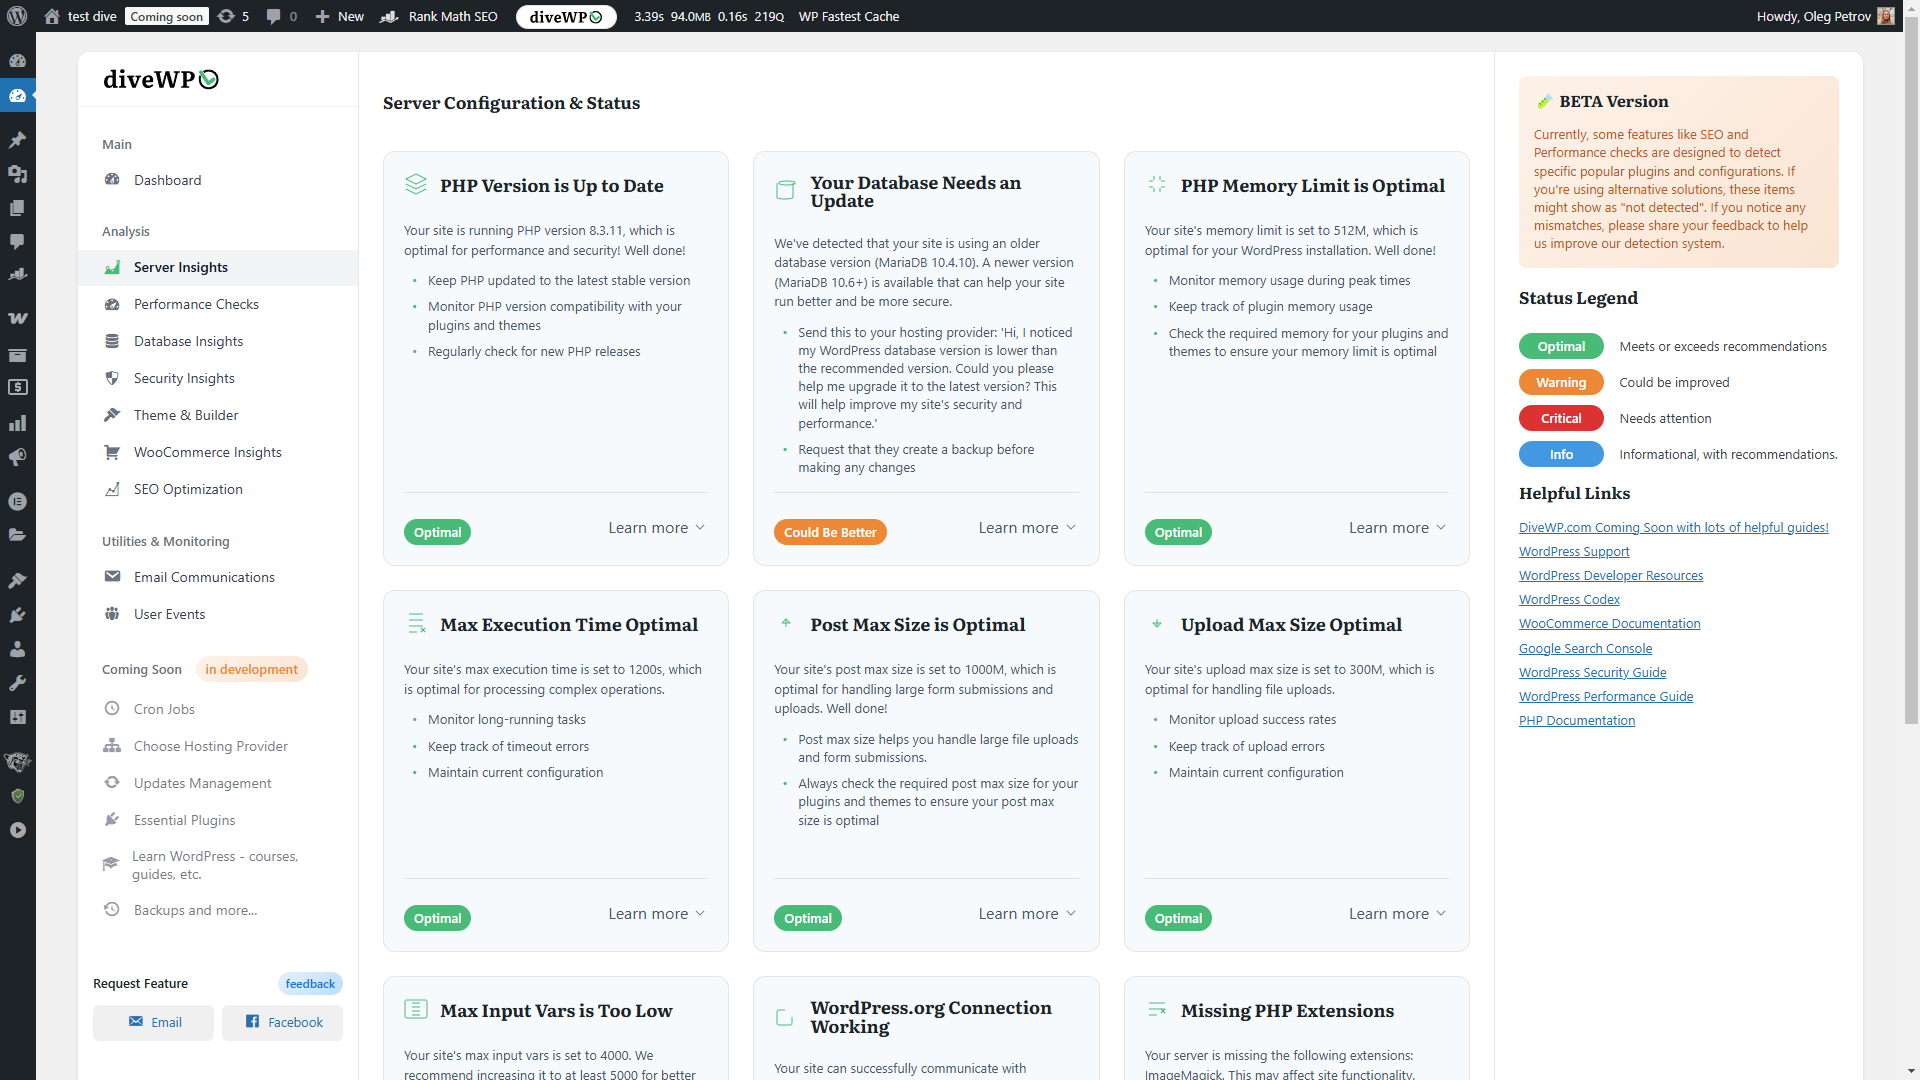Click WP Fastest Cache in admin bar
Viewport: 1920px width, 1080px height.
point(848,16)
